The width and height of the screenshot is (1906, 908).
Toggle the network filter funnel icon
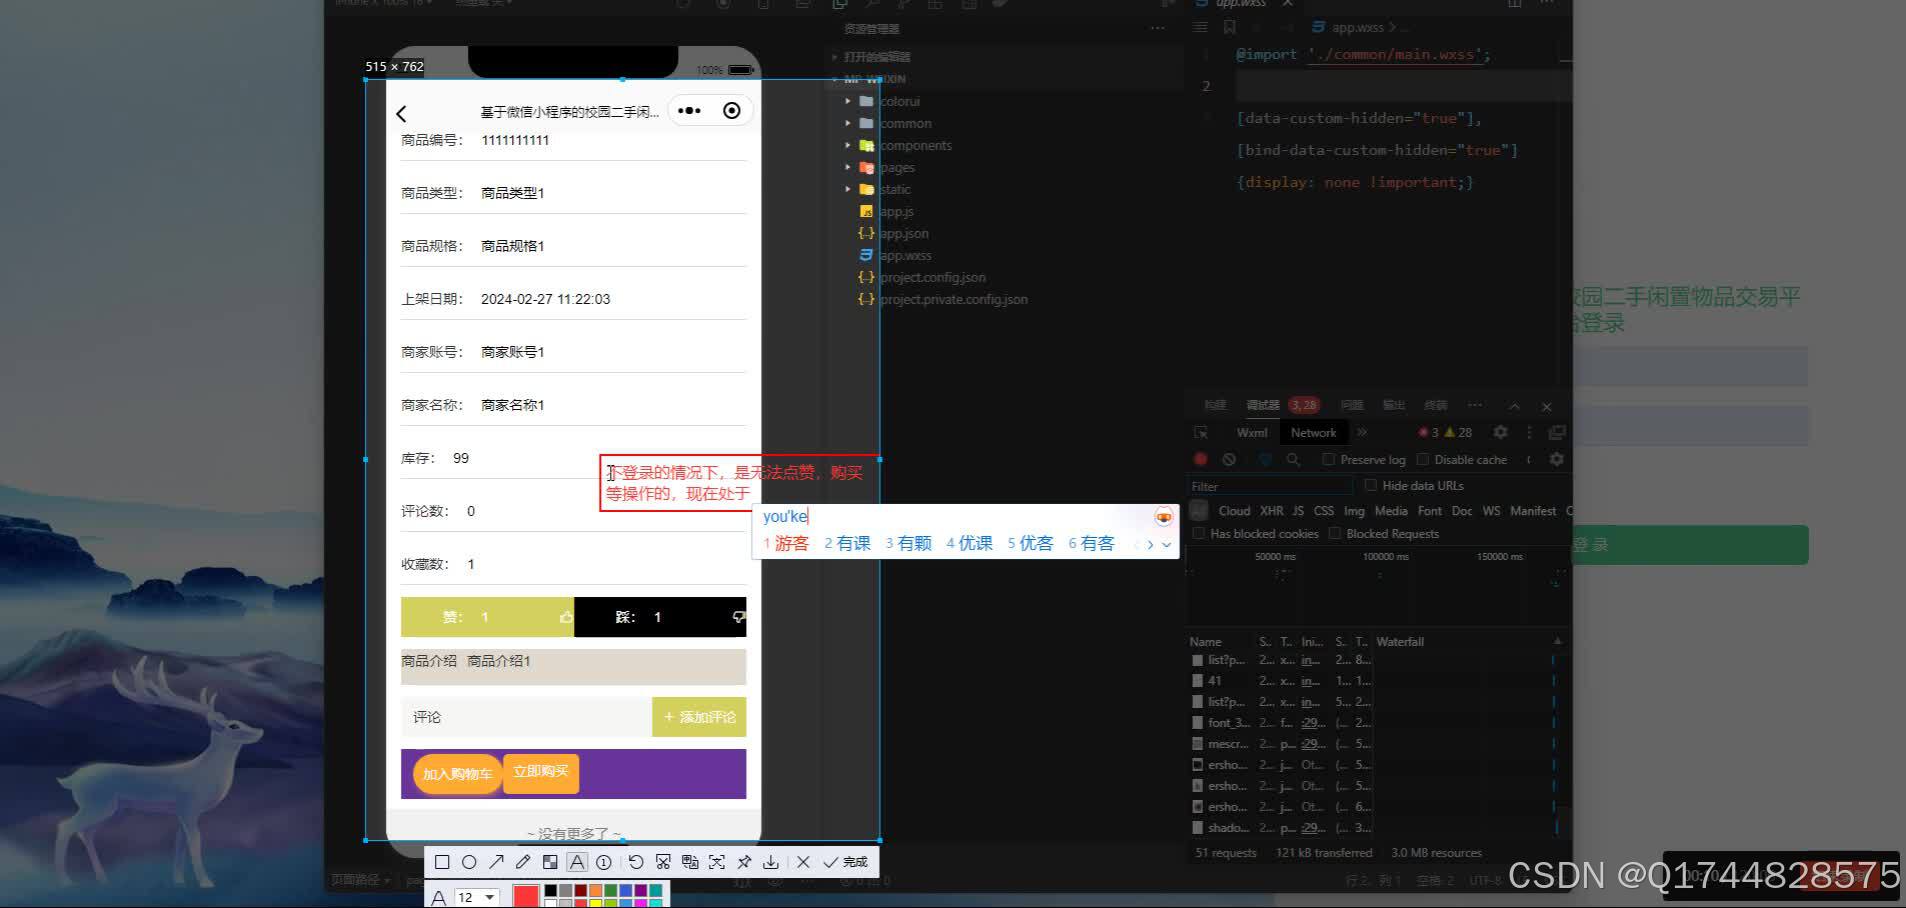click(1265, 459)
